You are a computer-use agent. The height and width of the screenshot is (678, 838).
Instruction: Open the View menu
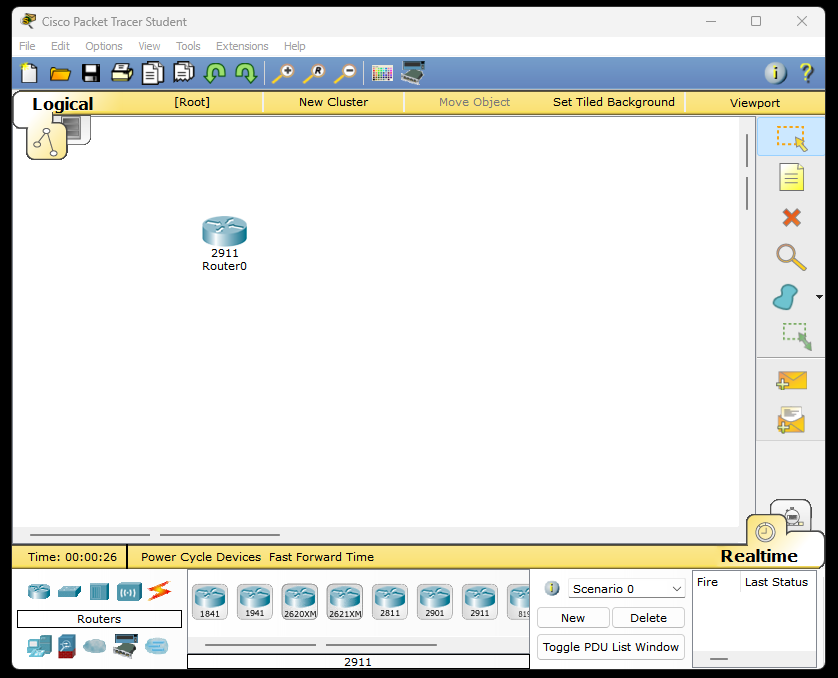click(149, 46)
